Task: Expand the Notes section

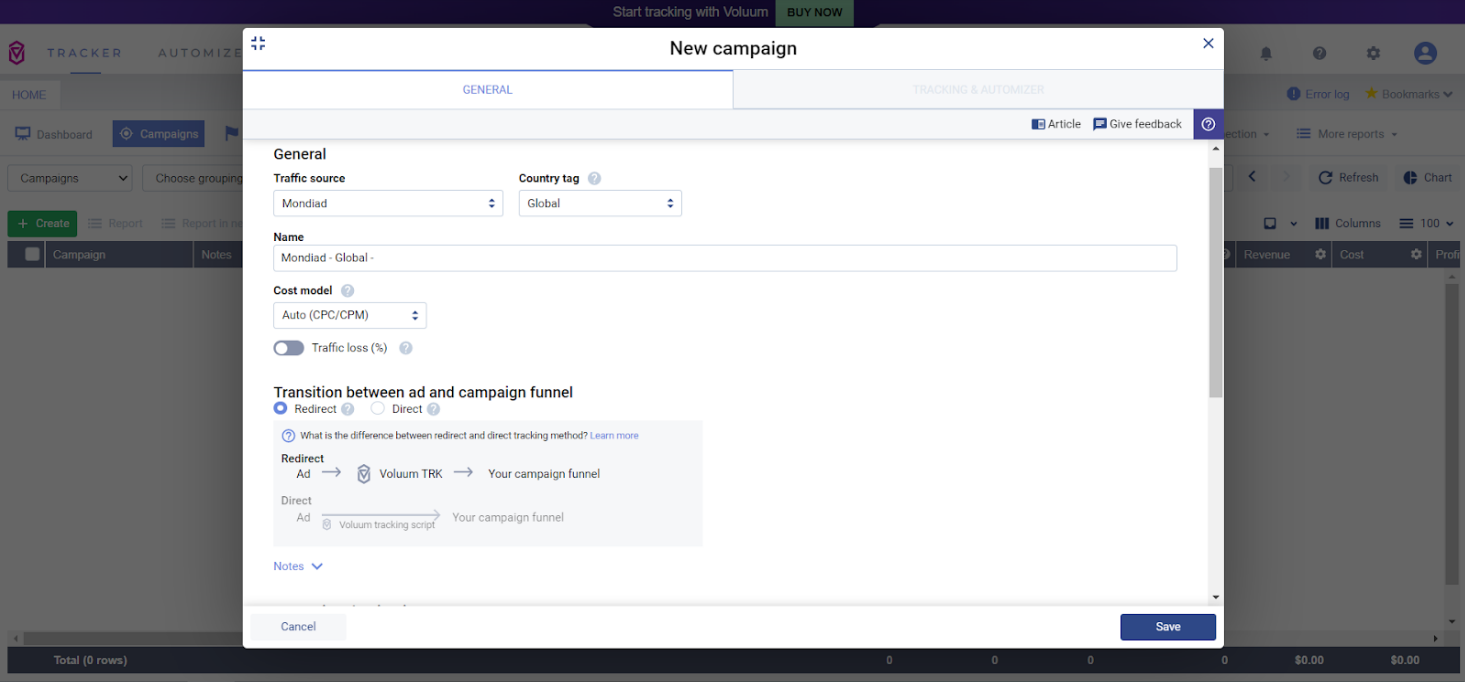Action: [298, 566]
